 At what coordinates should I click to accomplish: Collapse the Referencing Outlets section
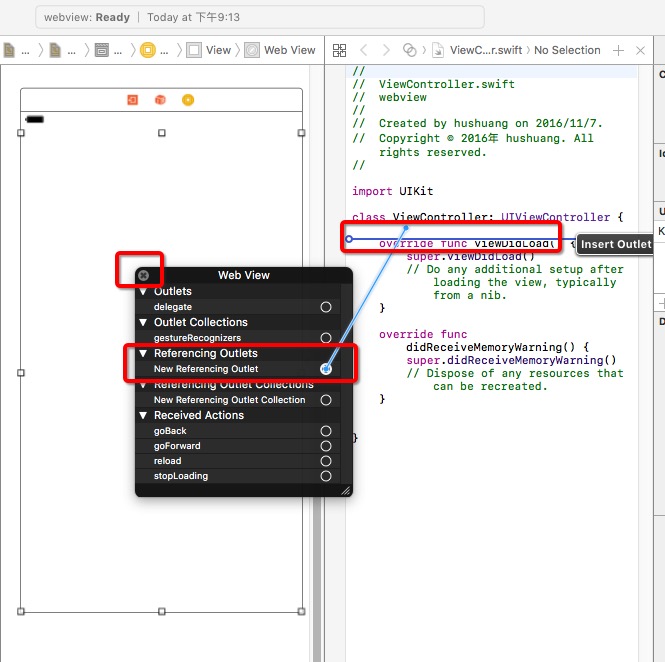click(143, 353)
